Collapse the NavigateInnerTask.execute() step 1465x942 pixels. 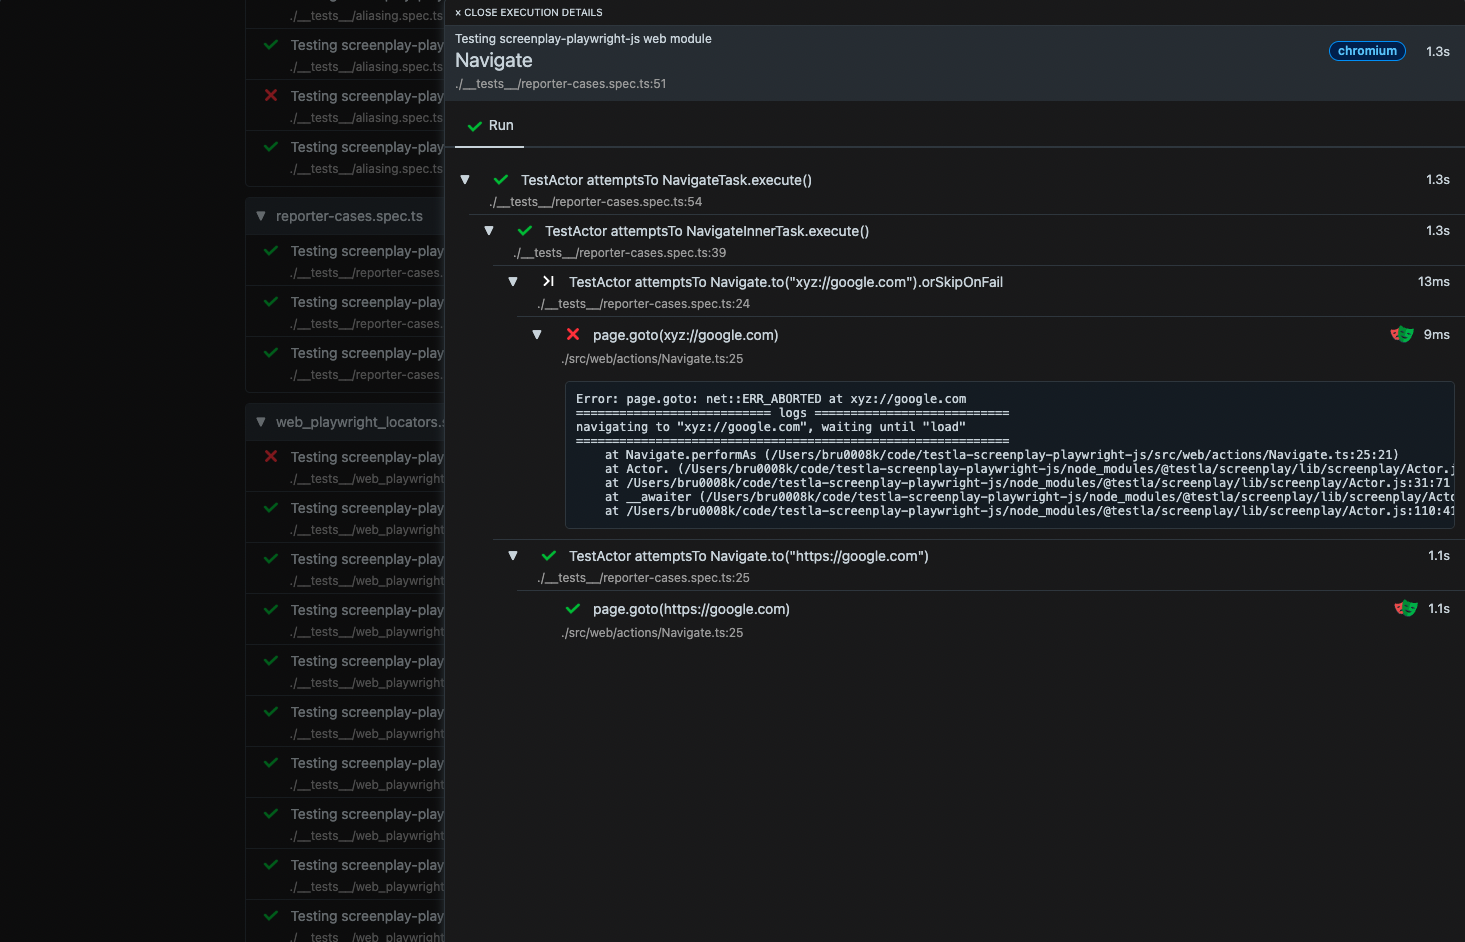coord(489,231)
